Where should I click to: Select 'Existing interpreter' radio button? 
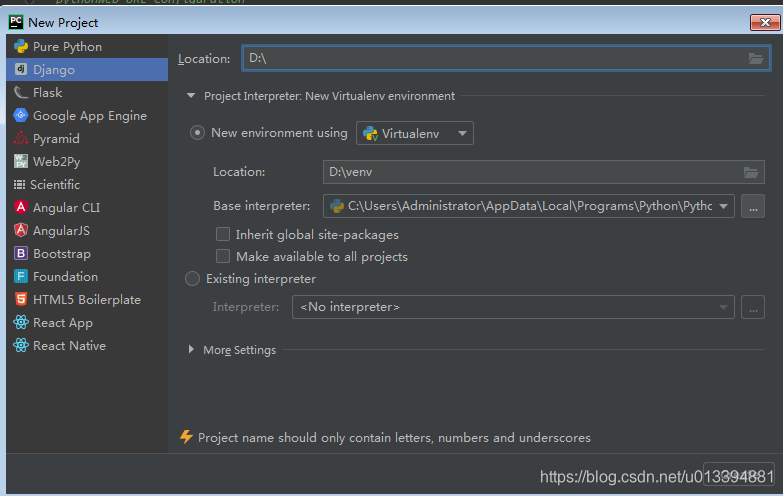(192, 279)
